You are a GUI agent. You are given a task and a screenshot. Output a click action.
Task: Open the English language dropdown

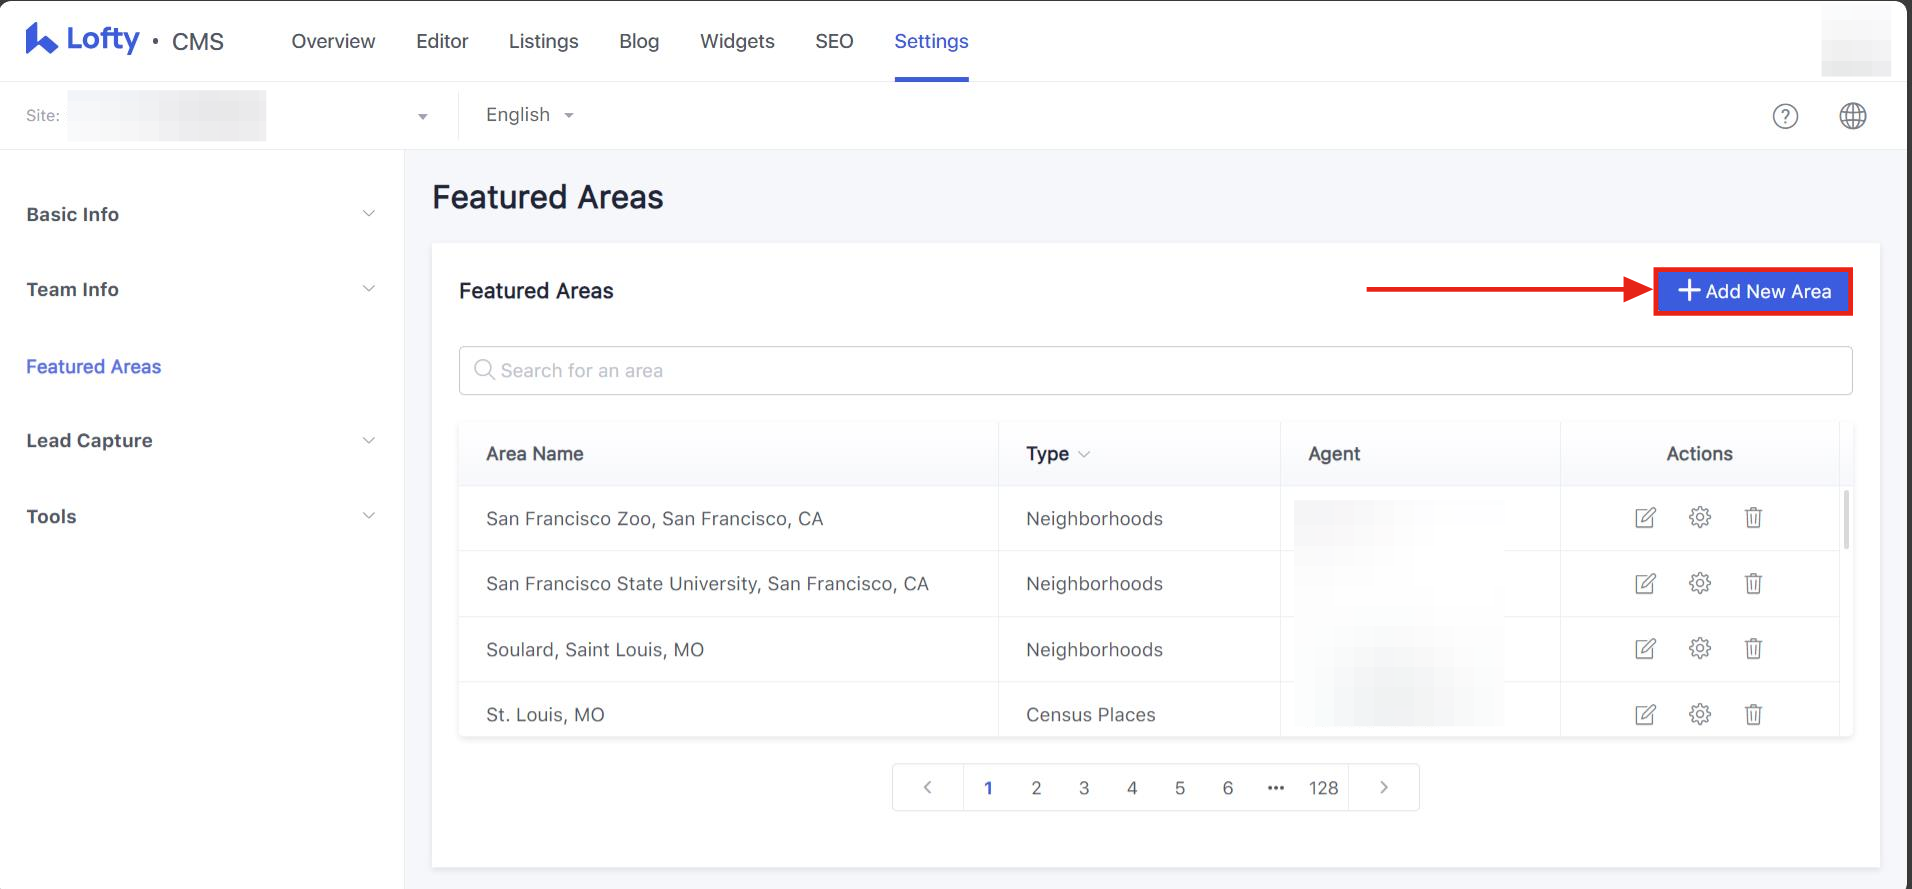coord(529,115)
